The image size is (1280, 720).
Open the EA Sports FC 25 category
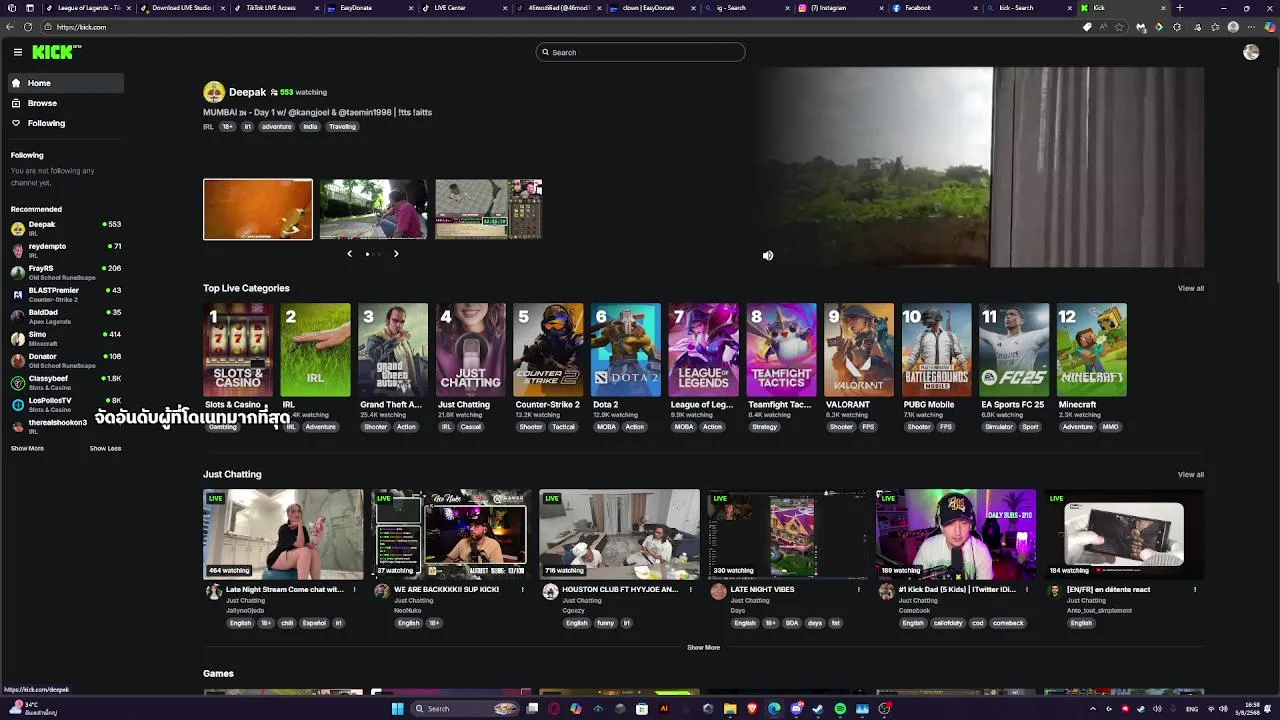1014,350
